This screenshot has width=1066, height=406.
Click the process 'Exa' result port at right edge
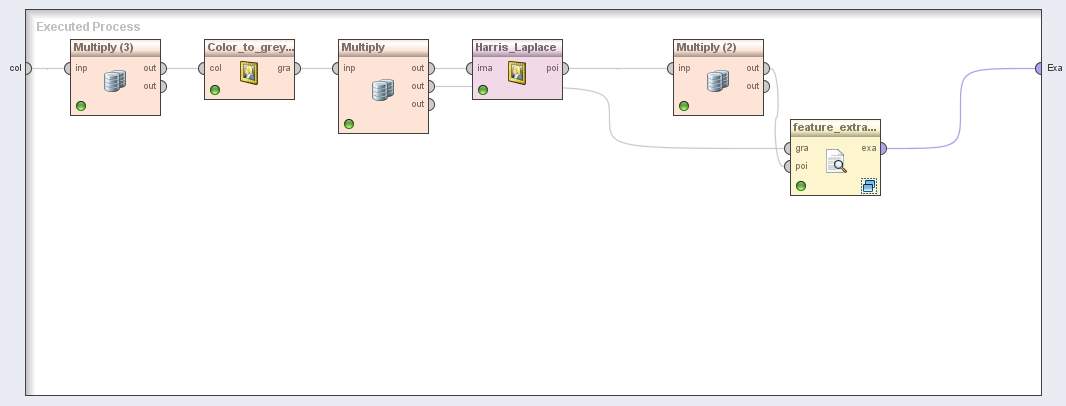pos(1039,68)
